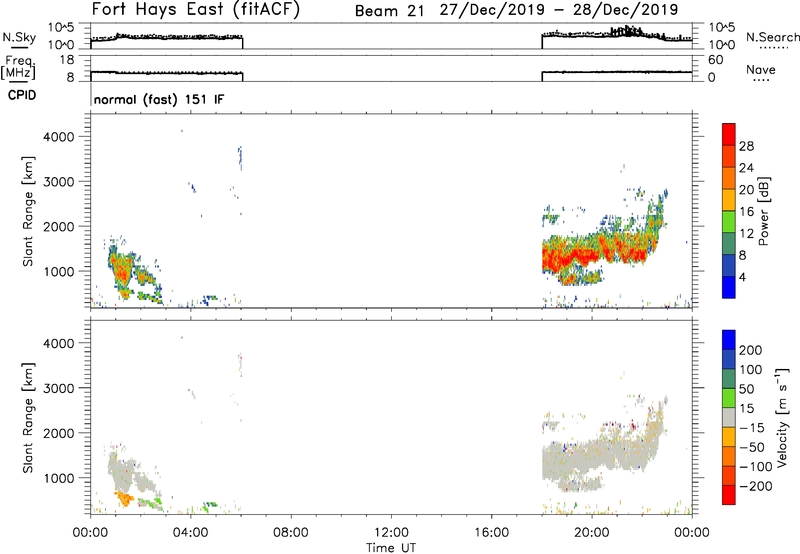
Task: Click the red top segment of Power color bar
Action: 729,134
